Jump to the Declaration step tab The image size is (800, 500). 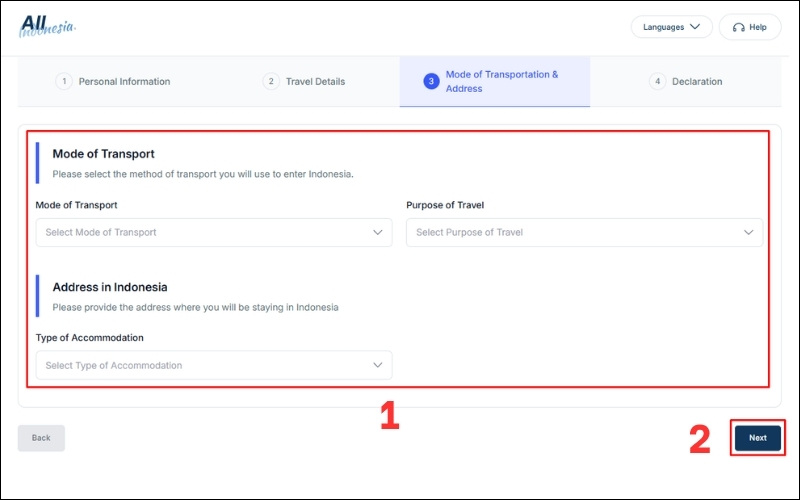click(696, 81)
